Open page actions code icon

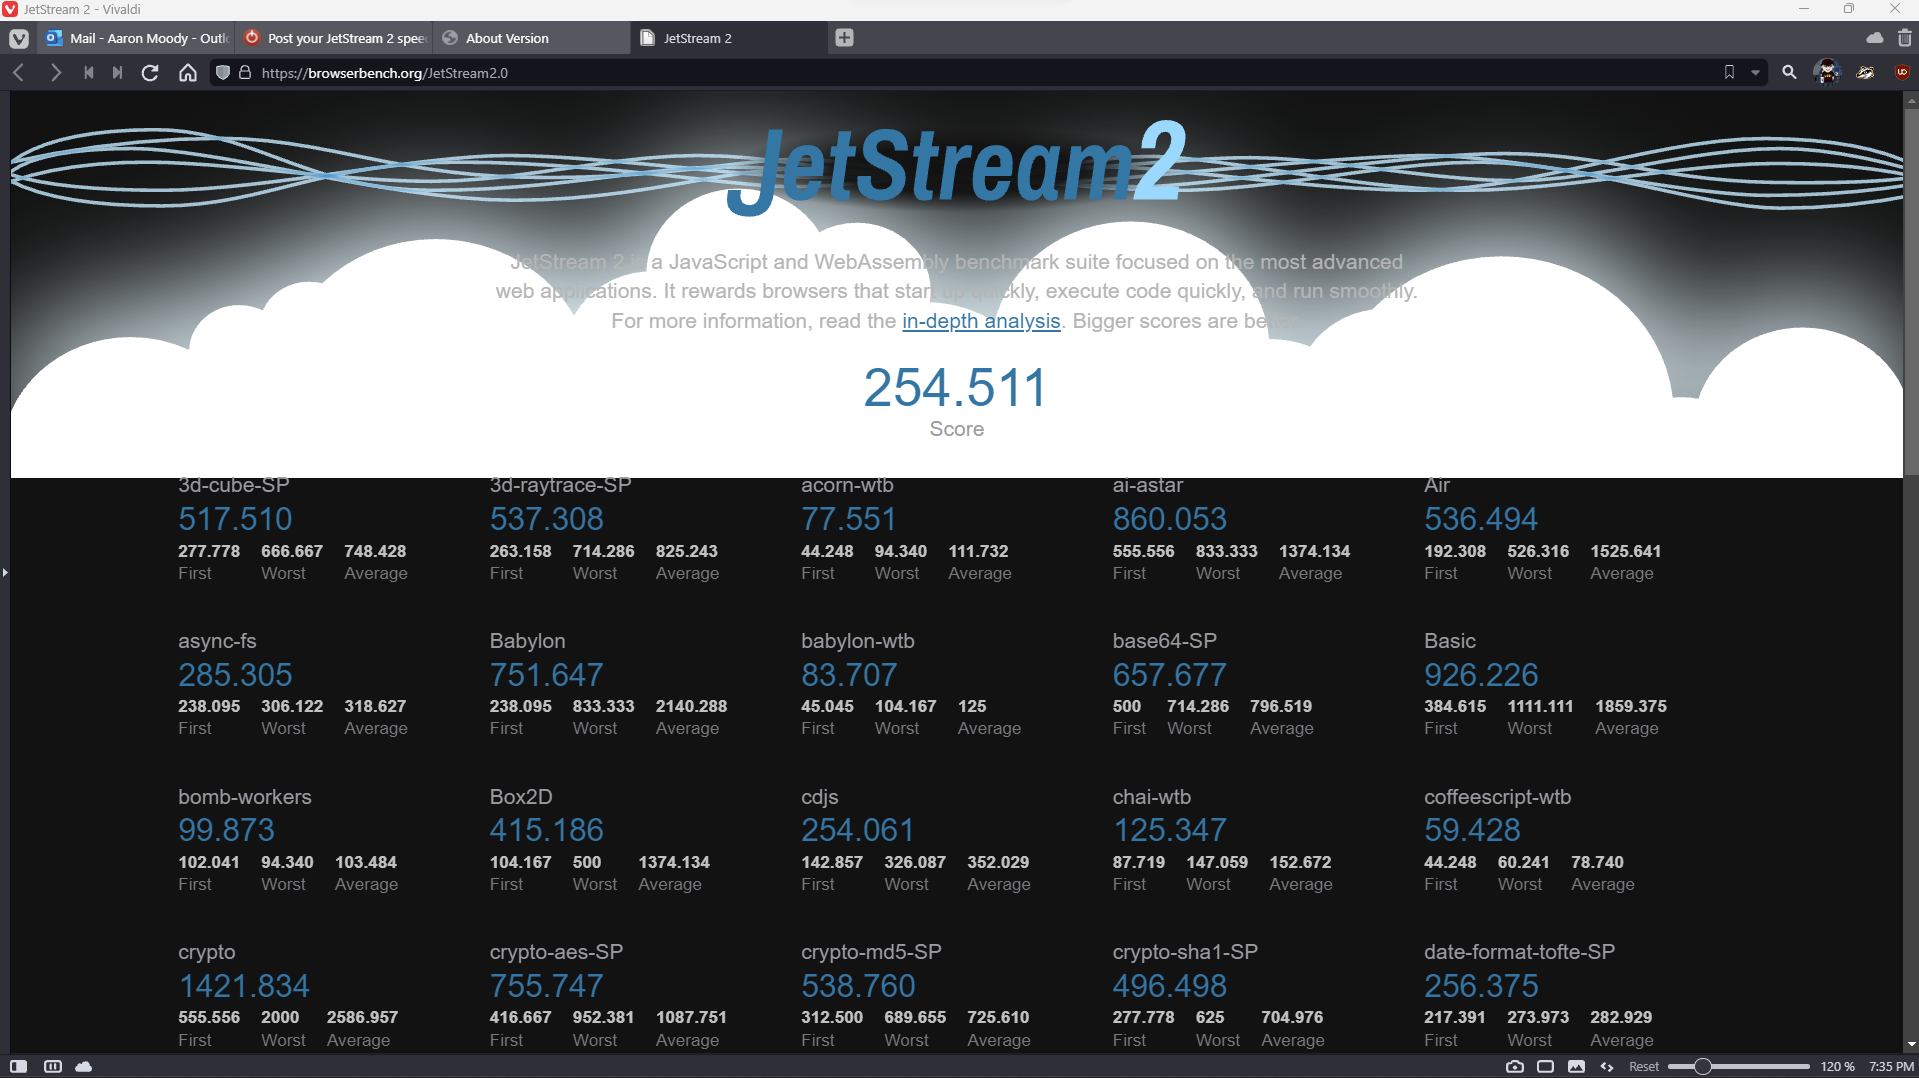1607,1066
